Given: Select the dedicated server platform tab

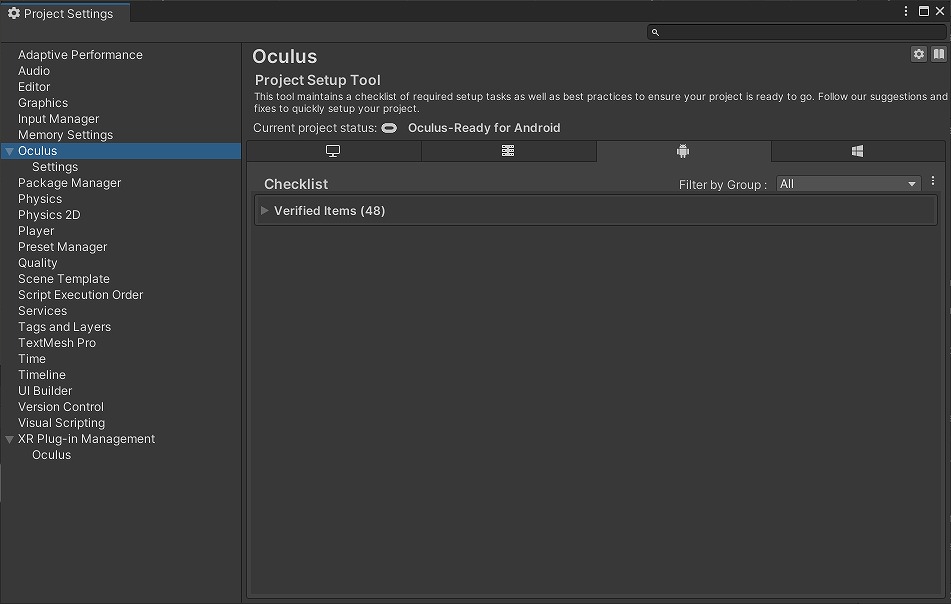Looking at the screenshot, I should pos(508,151).
